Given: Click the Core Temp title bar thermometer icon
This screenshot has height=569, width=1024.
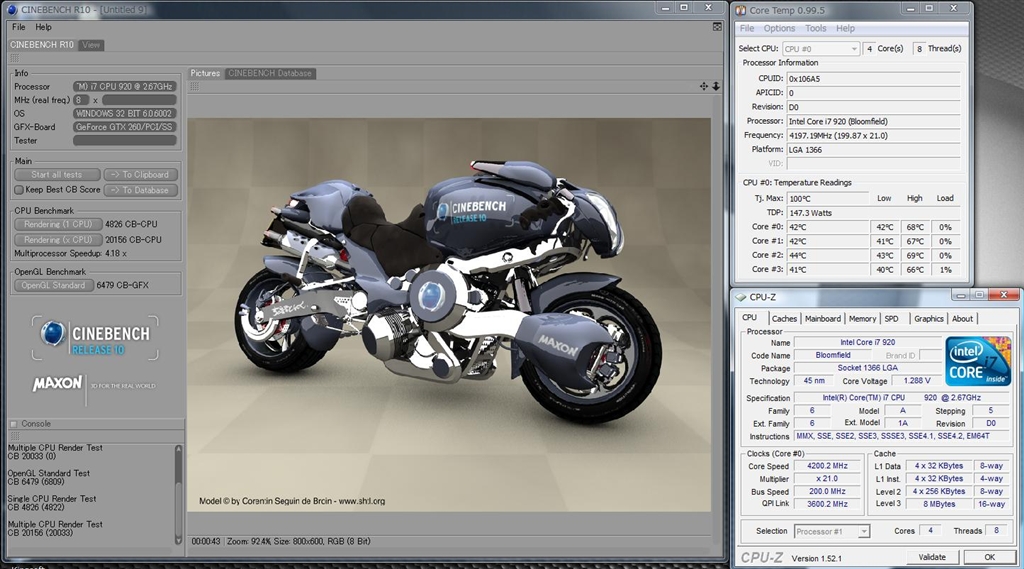Looking at the screenshot, I should click(741, 10).
